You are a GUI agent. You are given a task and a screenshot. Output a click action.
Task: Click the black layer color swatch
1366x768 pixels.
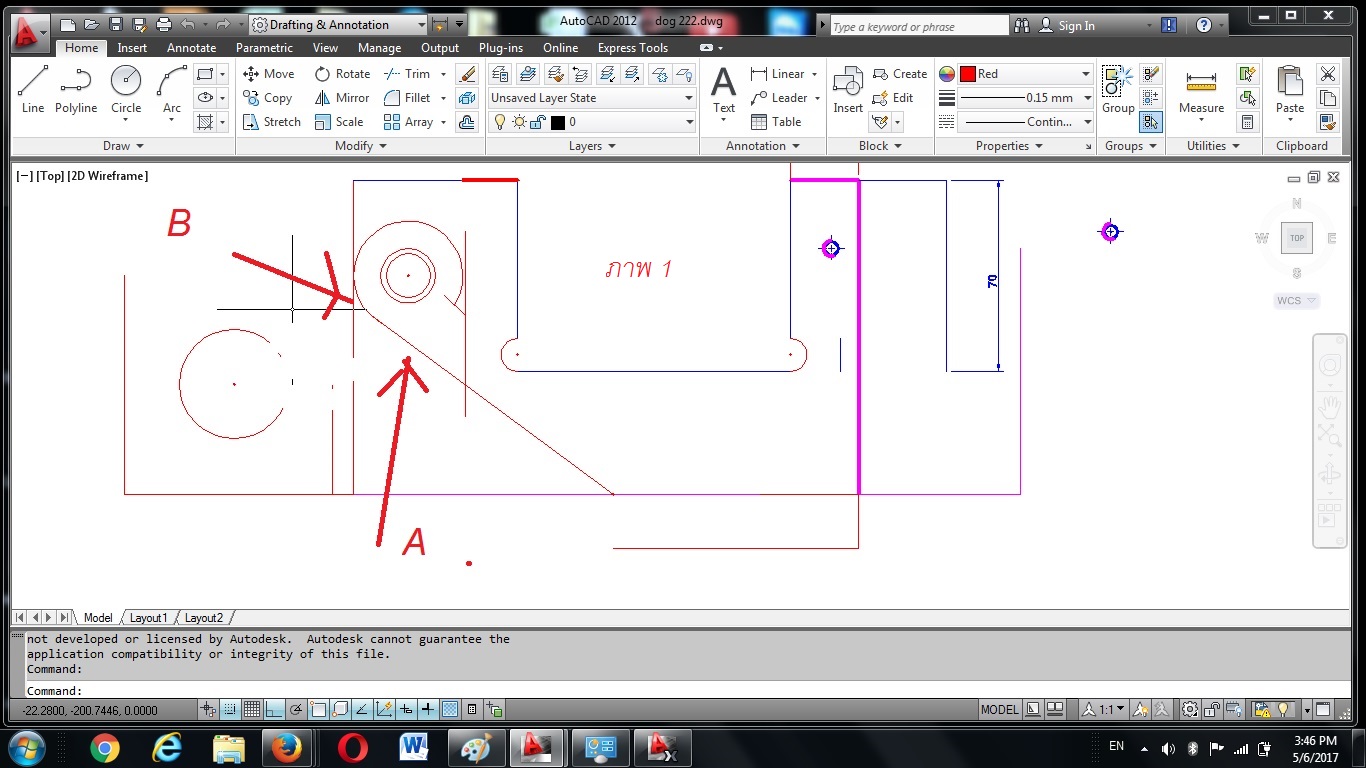[x=558, y=122]
